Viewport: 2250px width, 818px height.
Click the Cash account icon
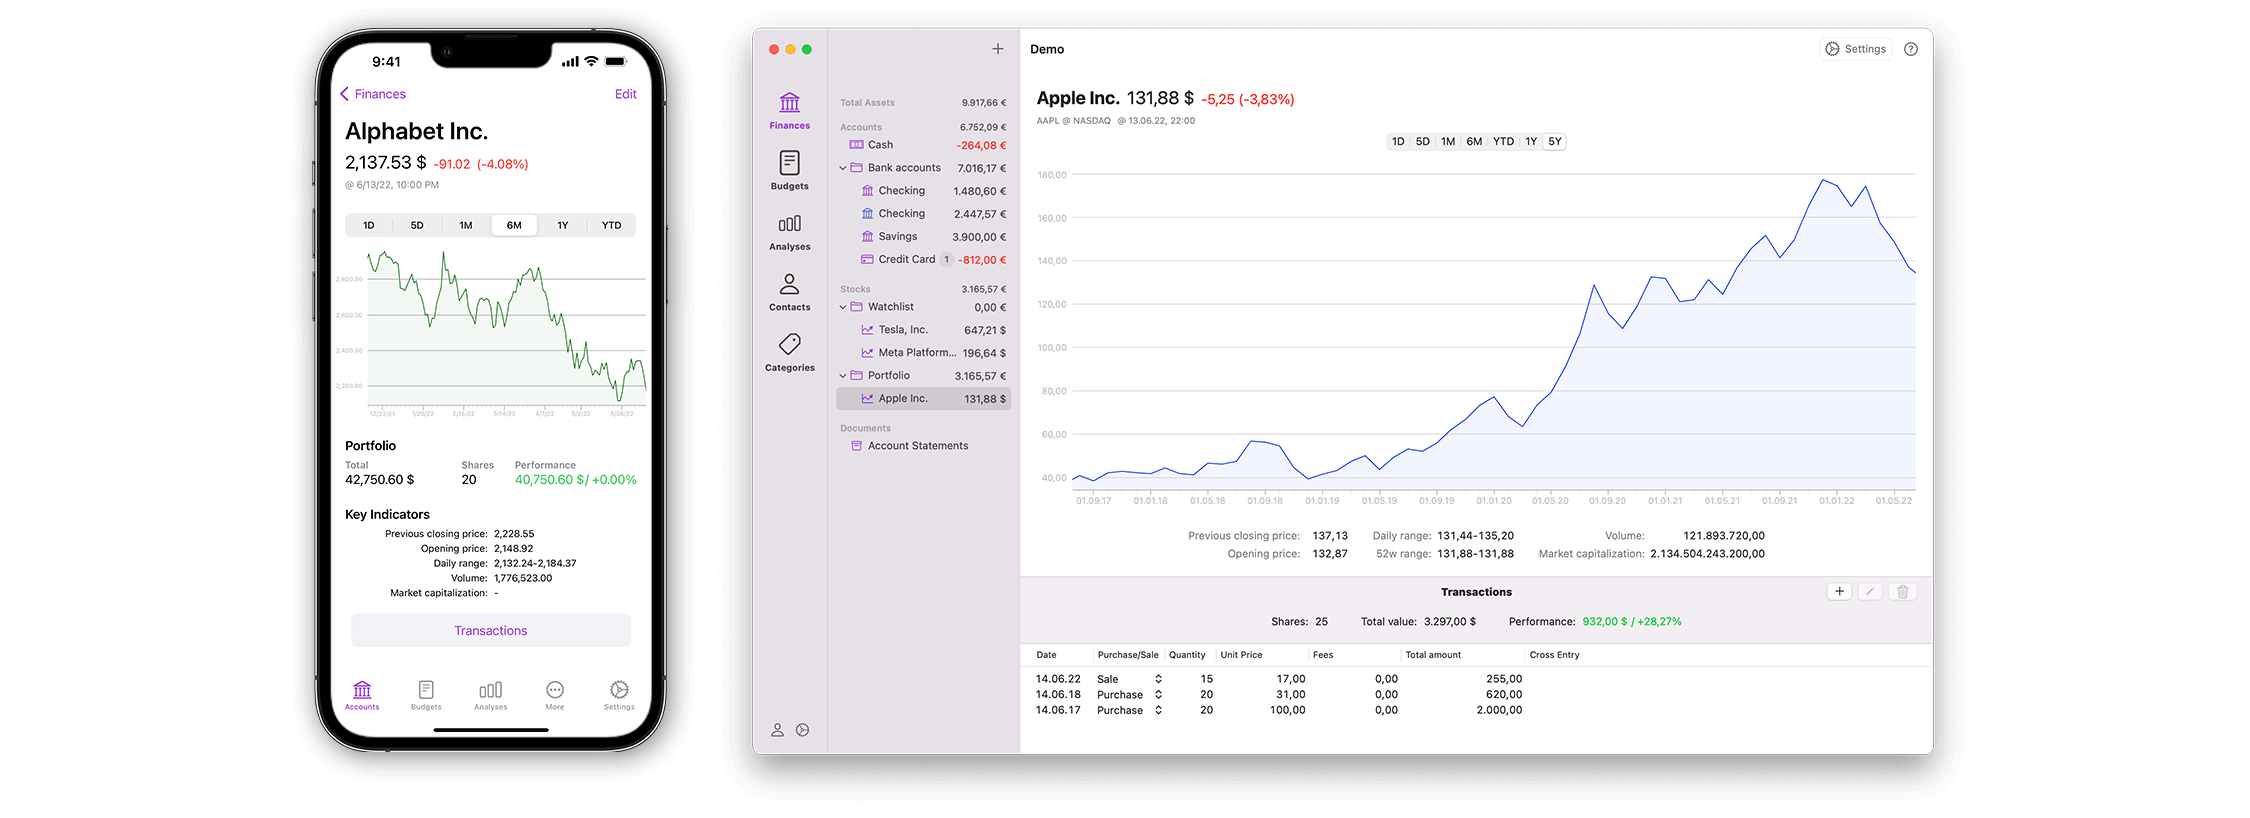click(856, 145)
